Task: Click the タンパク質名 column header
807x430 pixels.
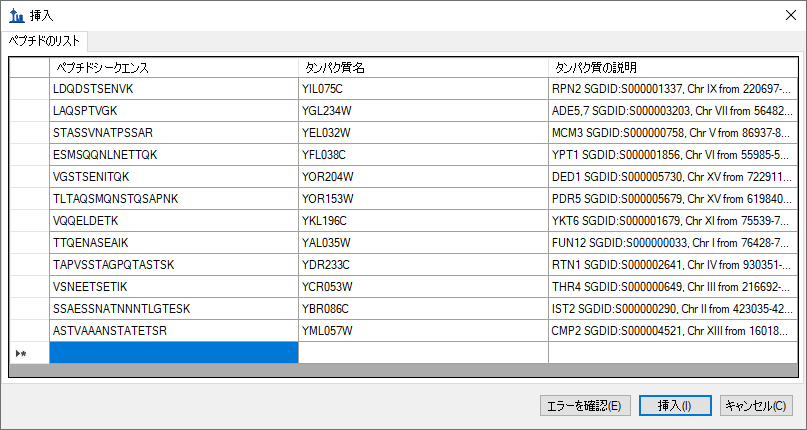Action: [x=423, y=67]
